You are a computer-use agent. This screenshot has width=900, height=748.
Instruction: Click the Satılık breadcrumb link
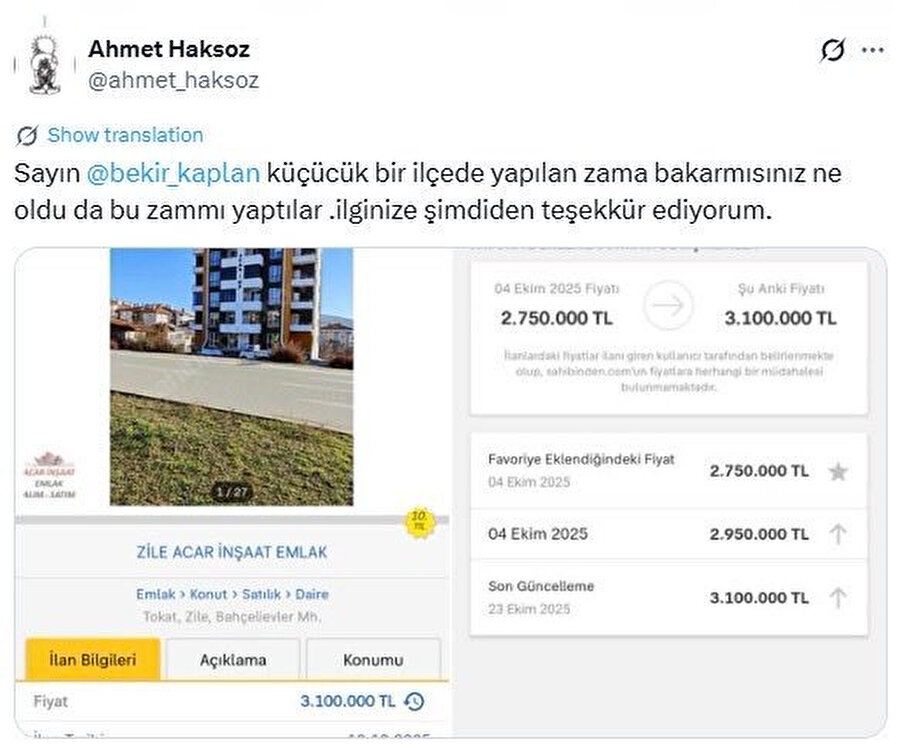(x=263, y=594)
